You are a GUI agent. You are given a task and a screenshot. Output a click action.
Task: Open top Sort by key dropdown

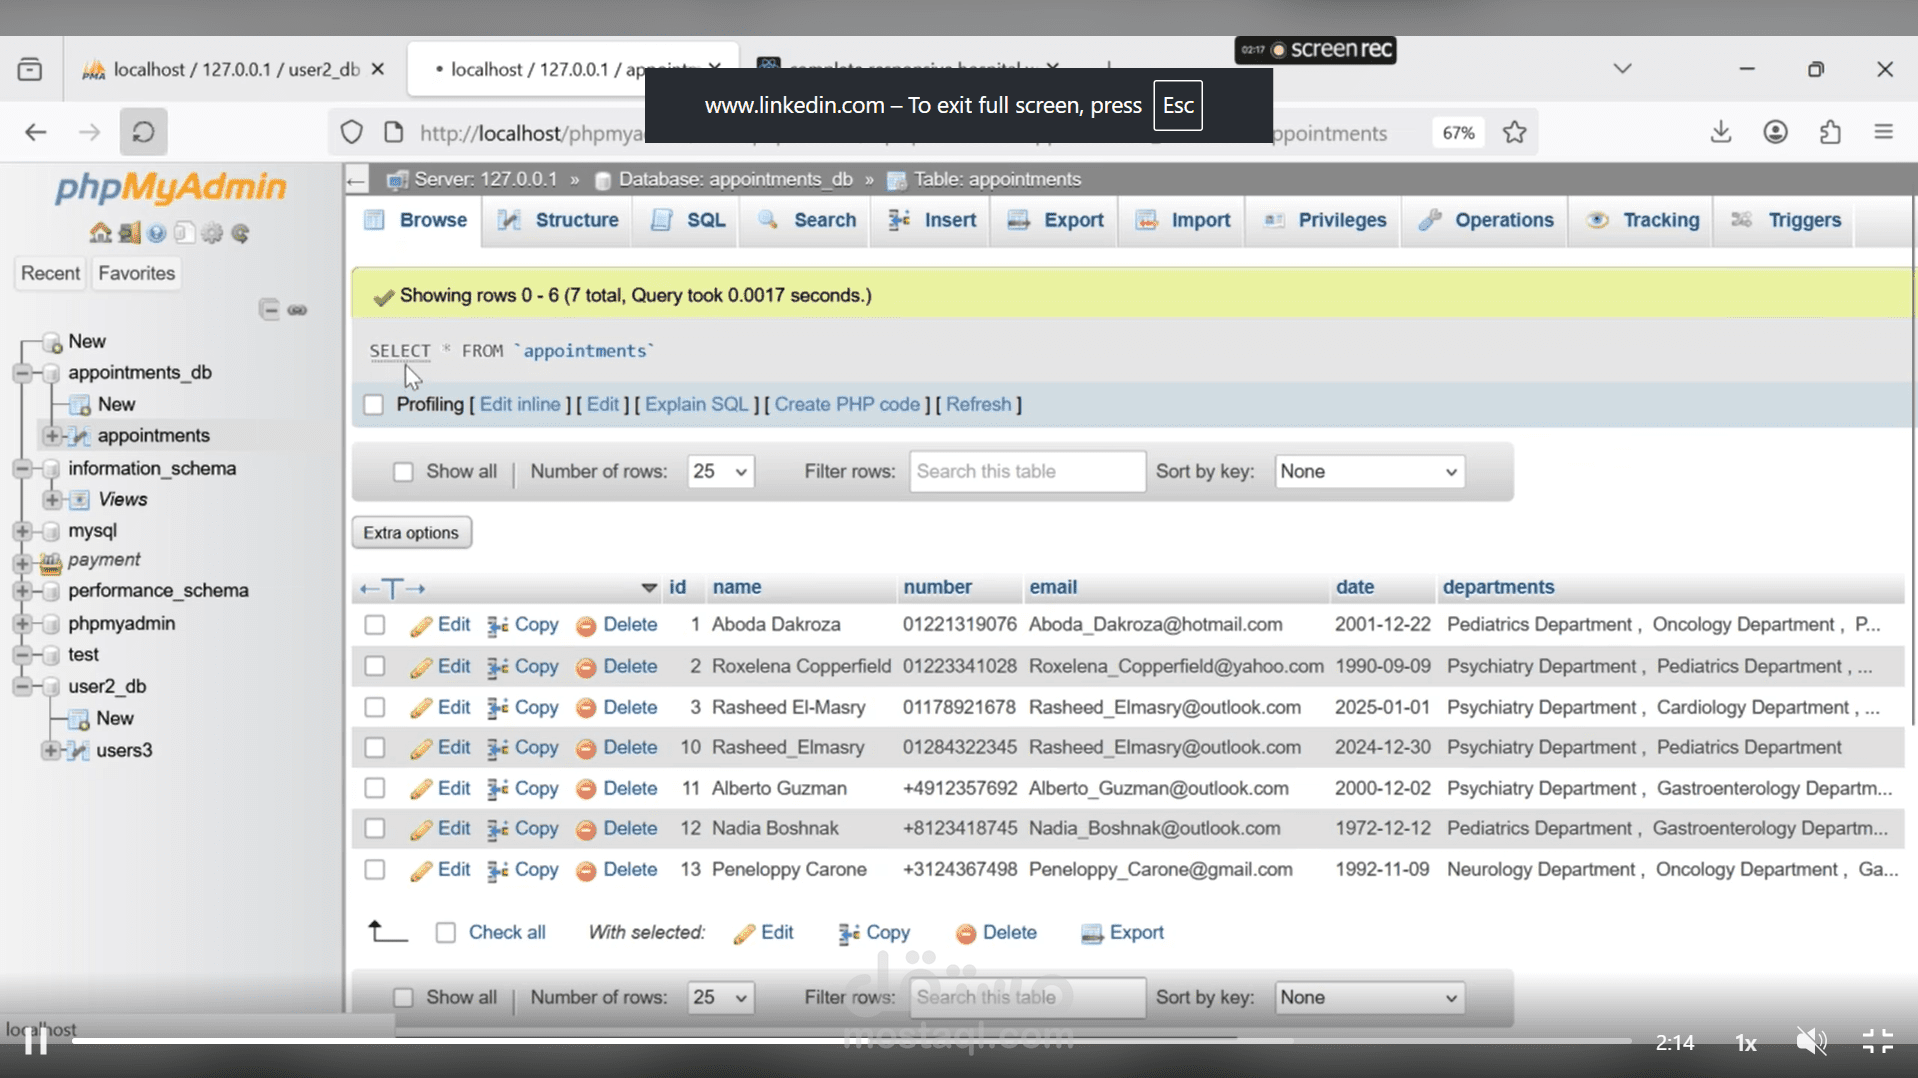(1369, 471)
